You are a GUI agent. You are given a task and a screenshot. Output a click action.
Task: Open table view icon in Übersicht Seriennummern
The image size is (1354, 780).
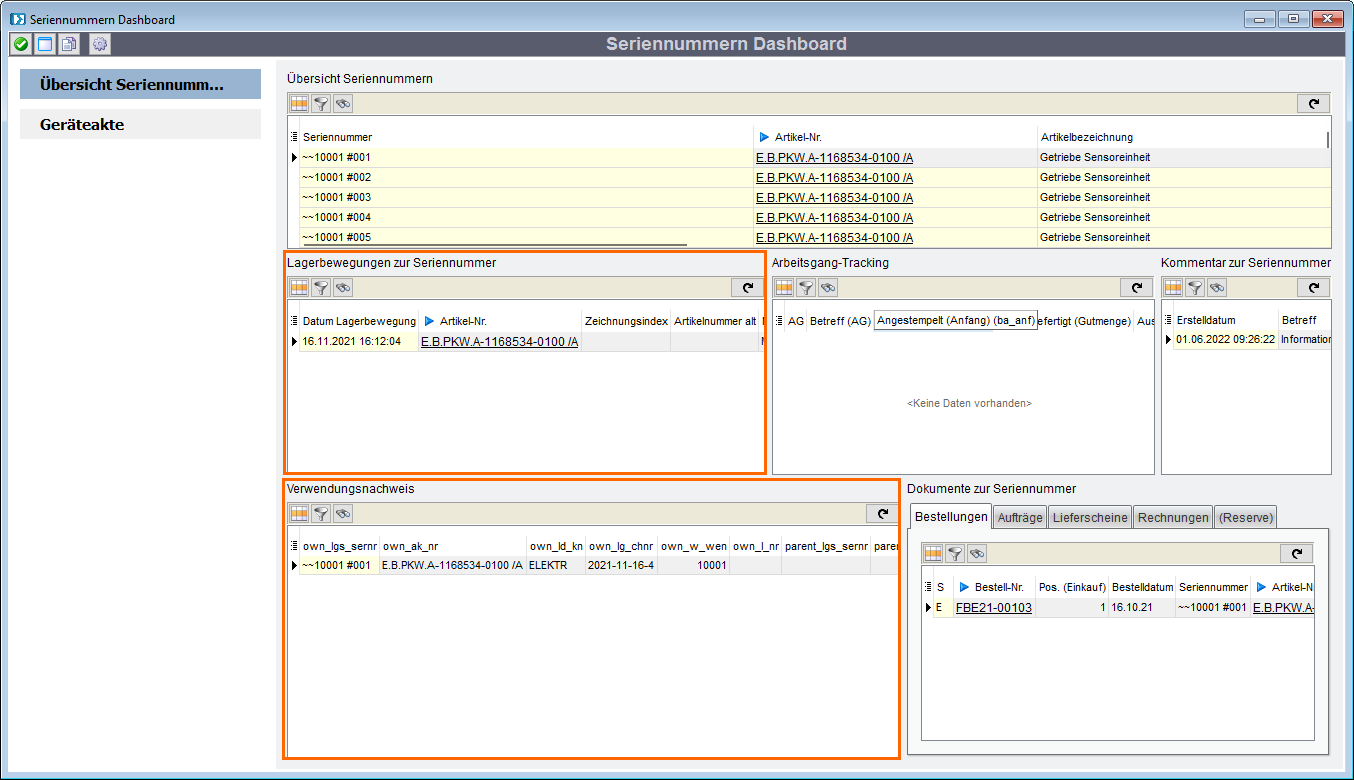tap(299, 103)
